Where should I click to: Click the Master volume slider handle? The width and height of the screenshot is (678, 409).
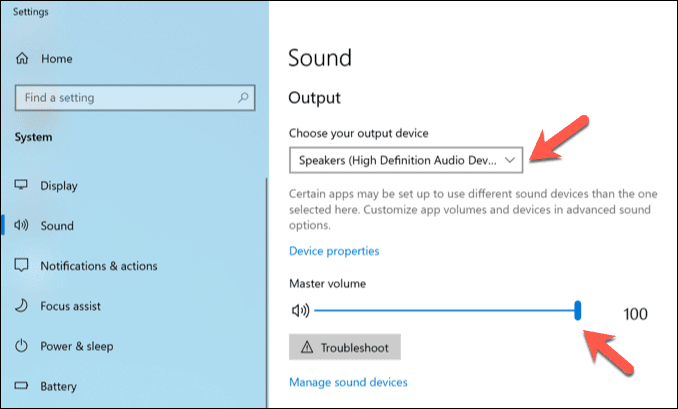pyautogui.click(x=578, y=312)
